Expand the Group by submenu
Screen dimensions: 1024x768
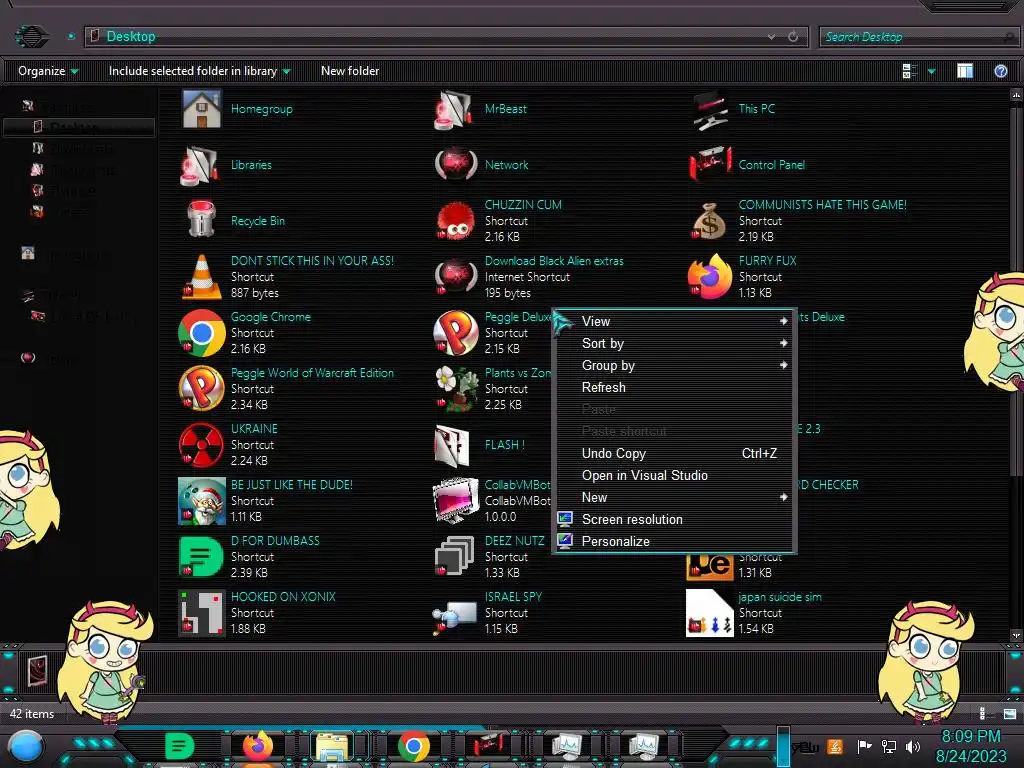pos(675,366)
